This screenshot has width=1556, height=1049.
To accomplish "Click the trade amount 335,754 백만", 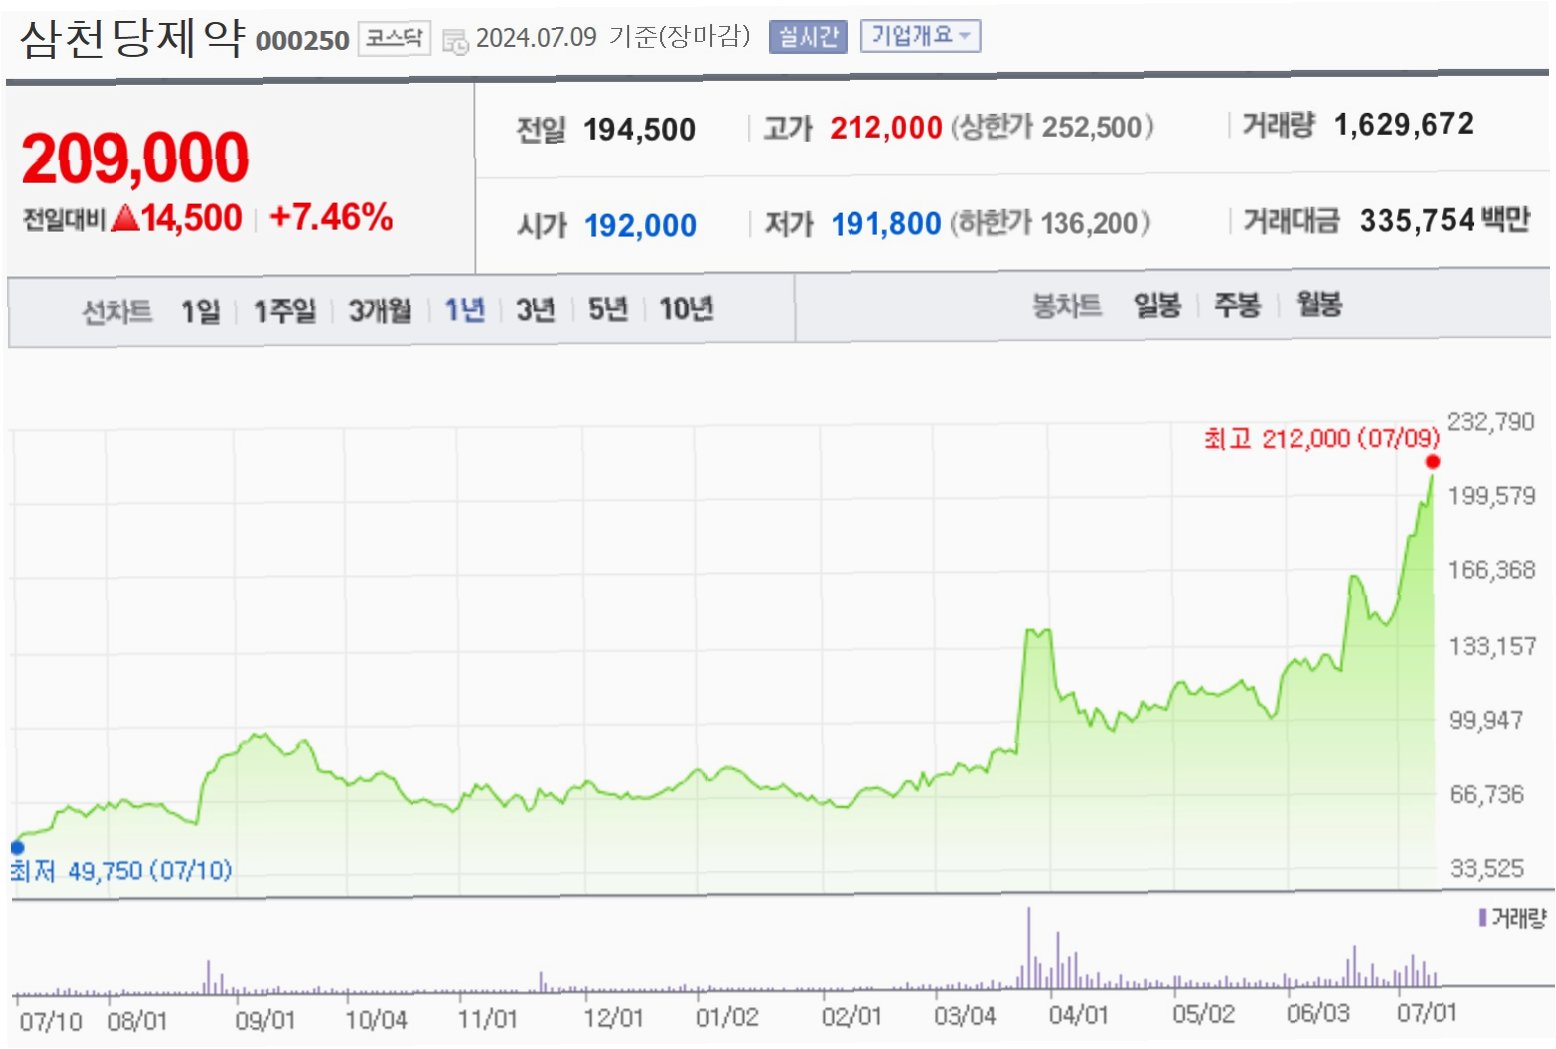I will click(x=1445, y=220).
